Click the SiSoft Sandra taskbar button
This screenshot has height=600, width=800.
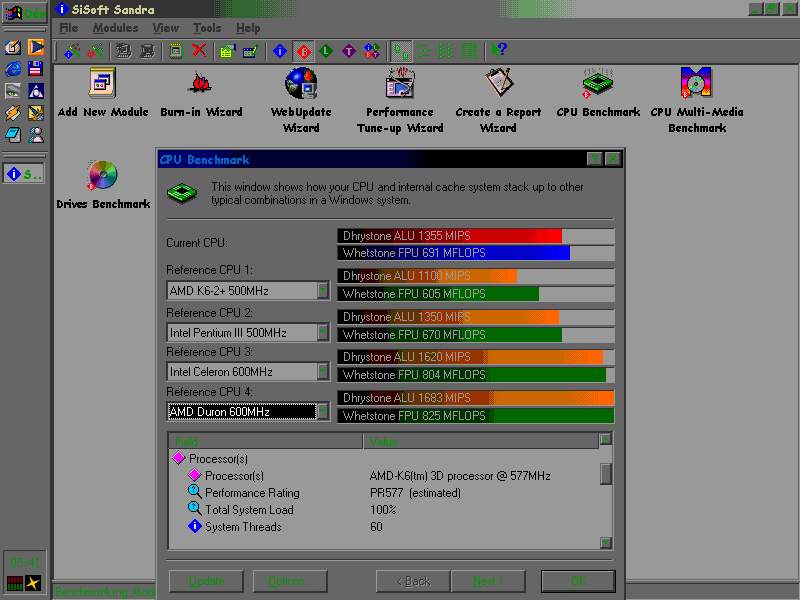23,174
